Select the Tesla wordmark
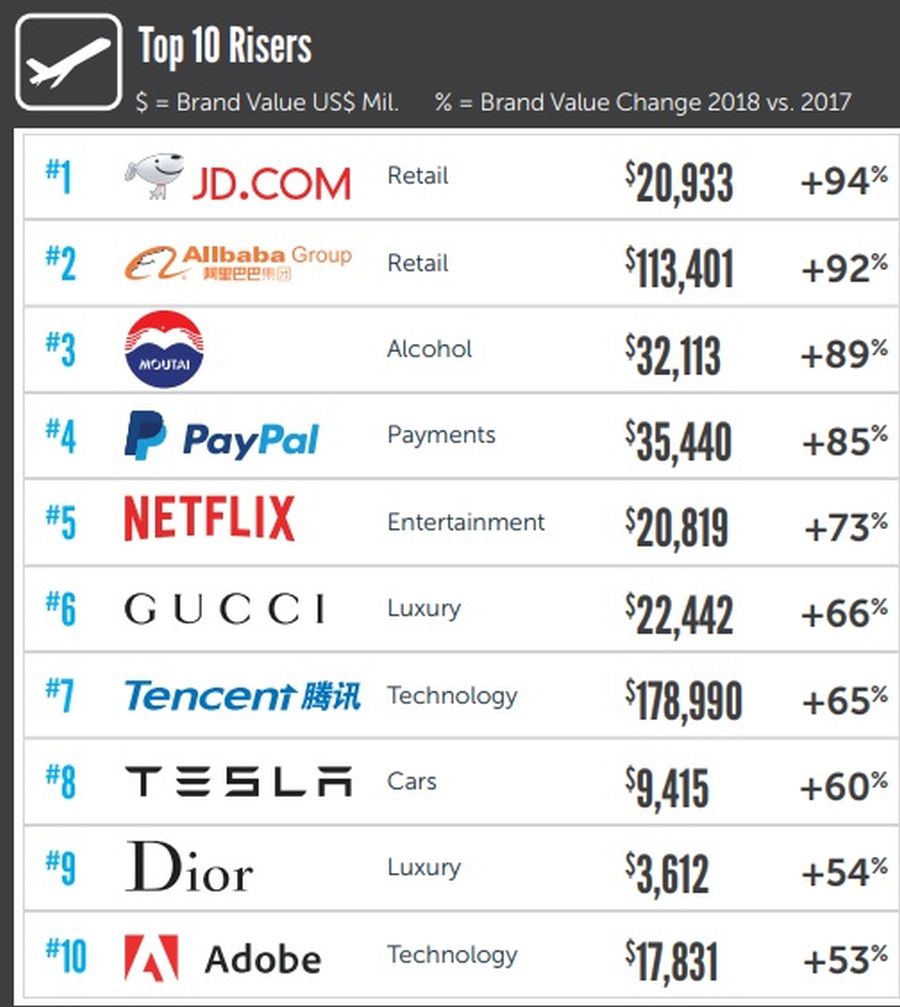 (238, 782)
